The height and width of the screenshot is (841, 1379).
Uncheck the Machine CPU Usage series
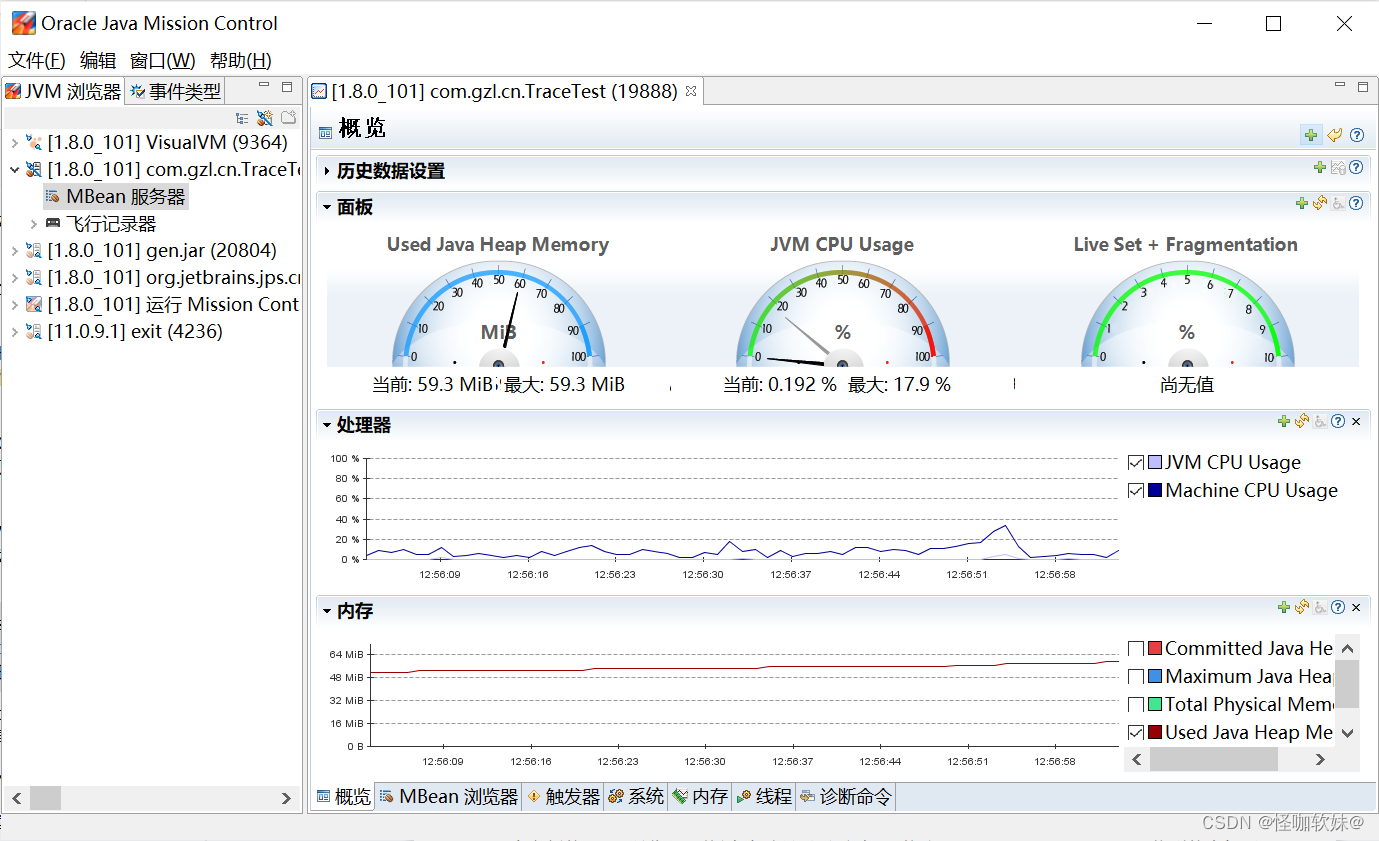pos(1135,490)
